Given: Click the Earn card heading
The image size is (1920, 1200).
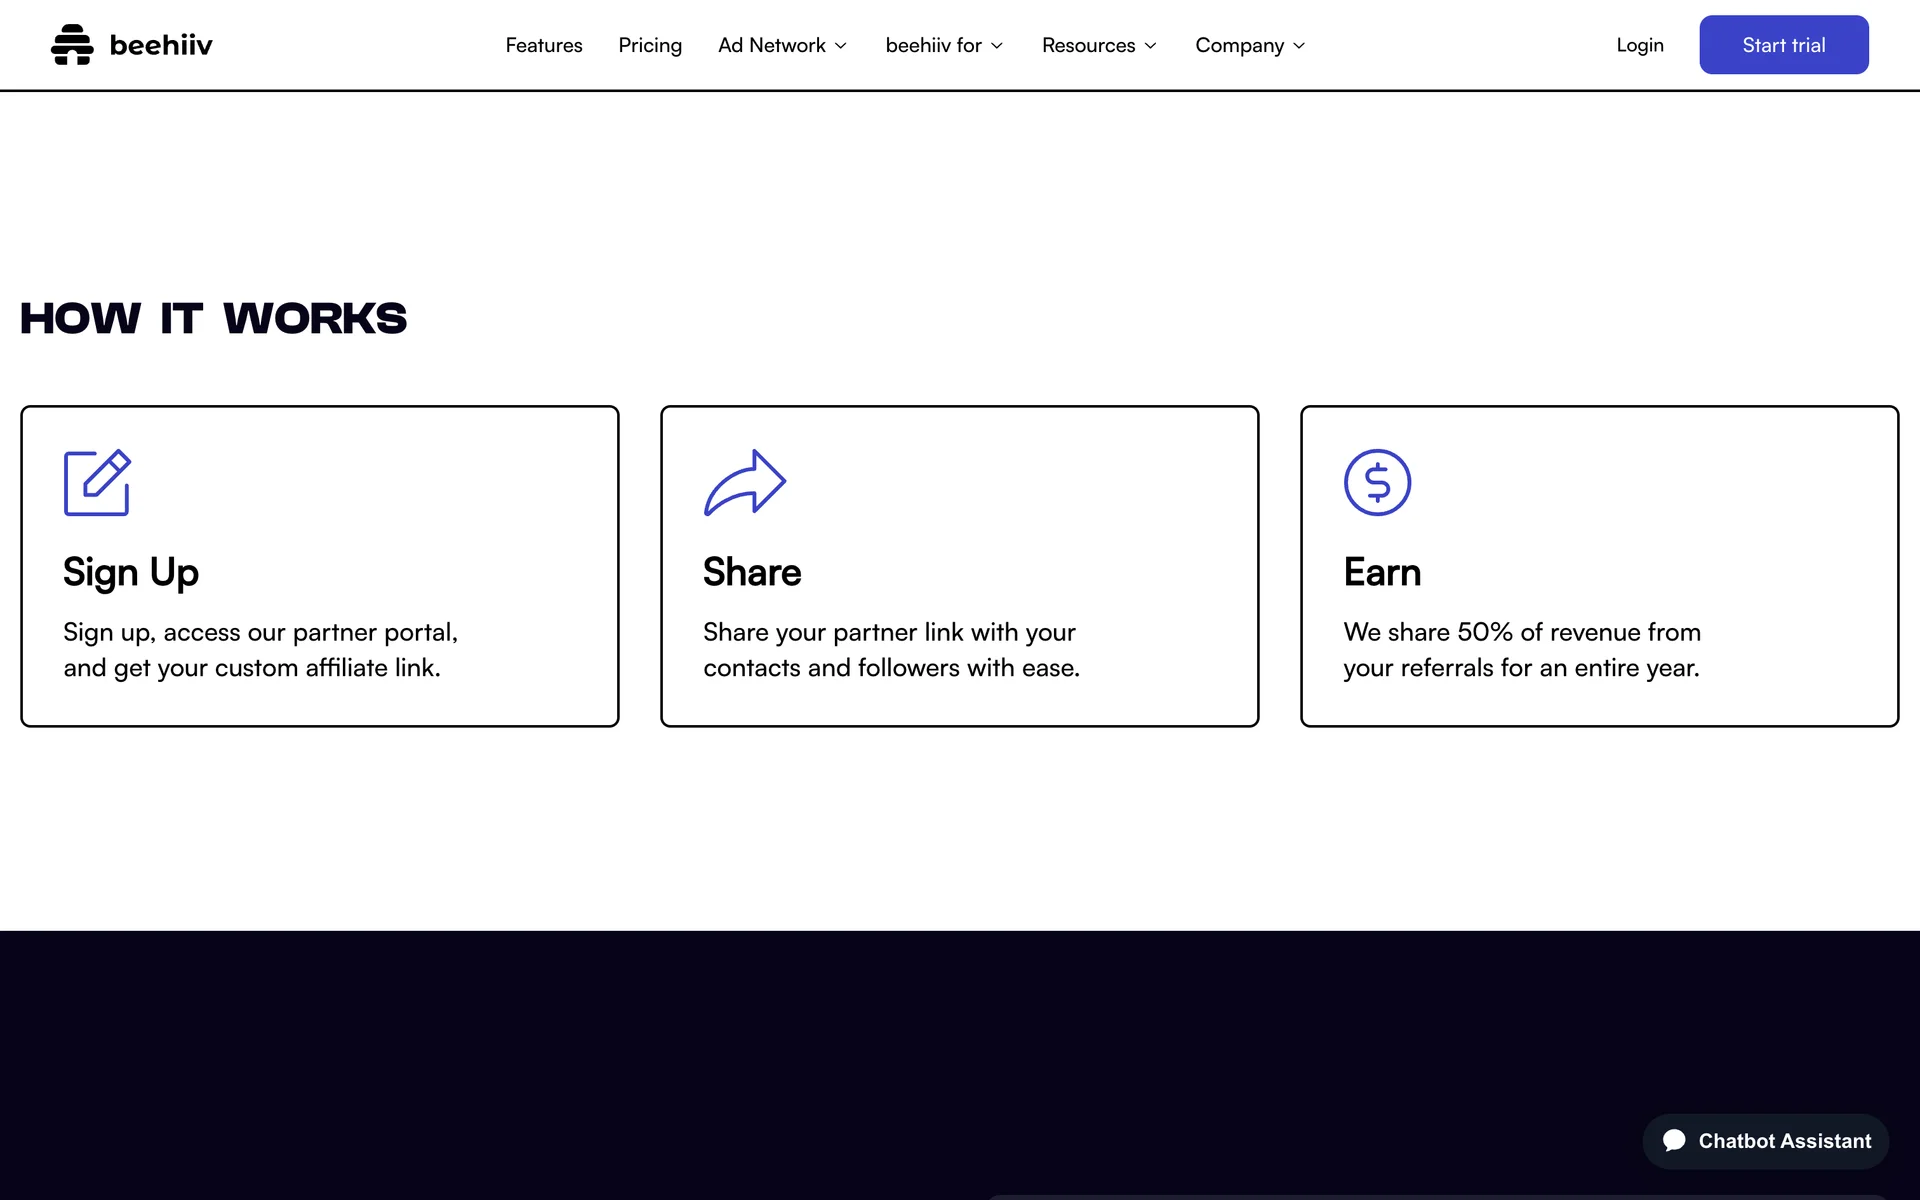Looking at the screenshot, I should tap(1382, 572).
